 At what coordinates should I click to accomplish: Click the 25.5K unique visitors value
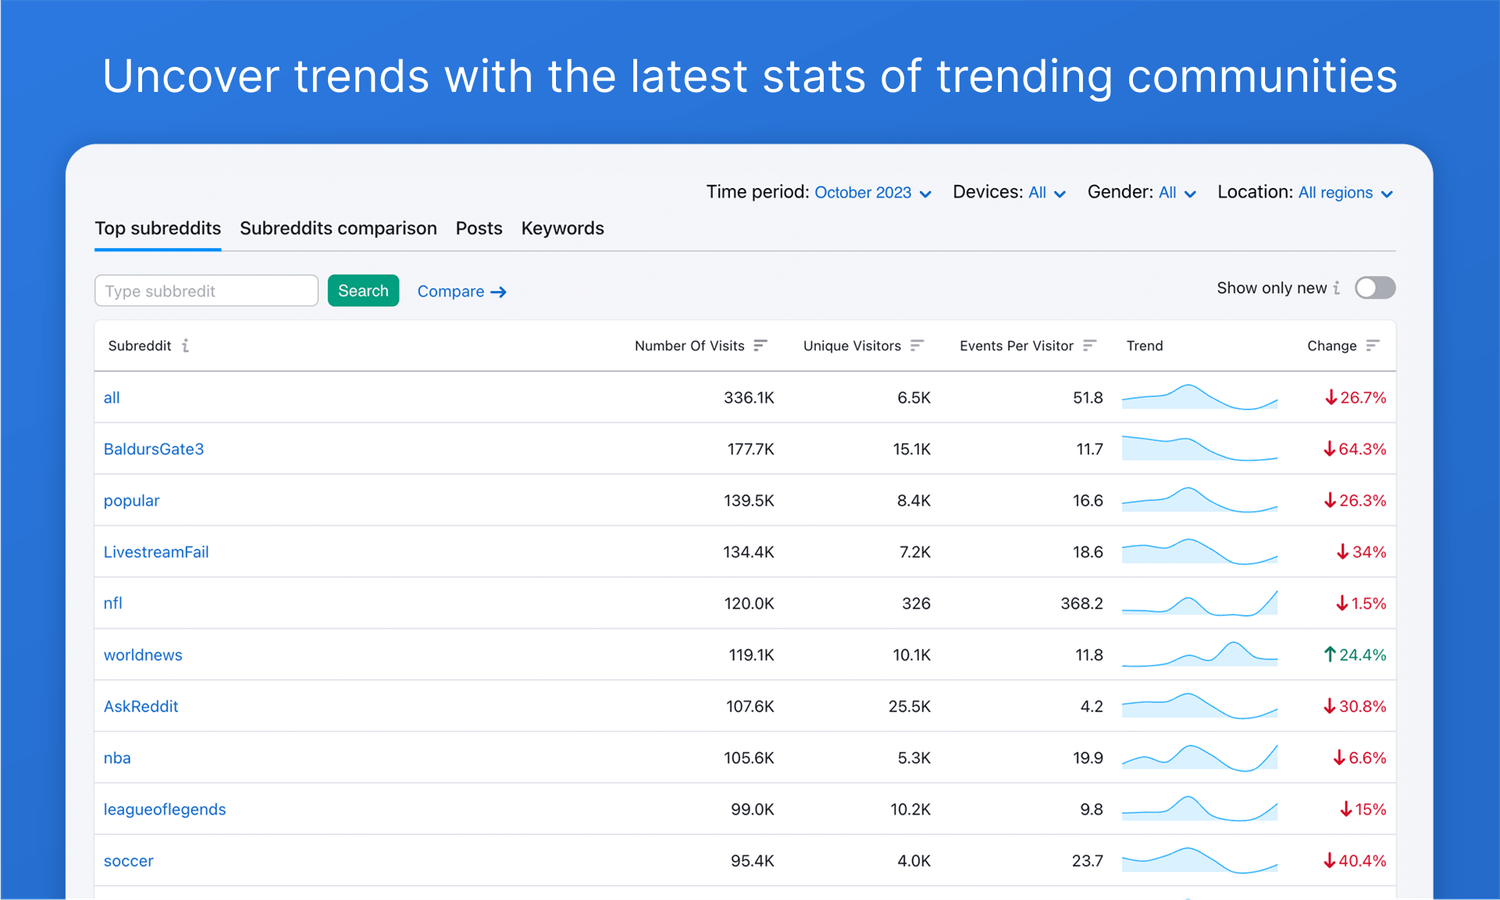(910, 707)
